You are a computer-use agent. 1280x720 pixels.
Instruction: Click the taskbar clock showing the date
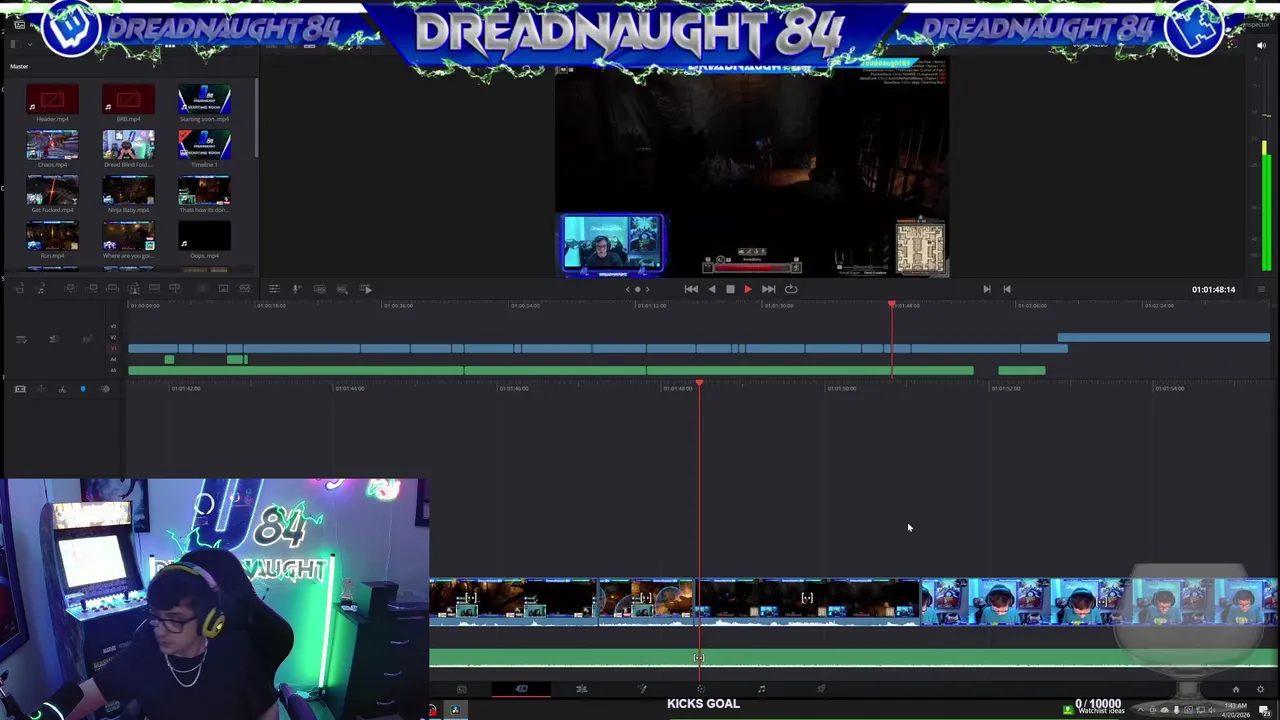pos(1236,710)
